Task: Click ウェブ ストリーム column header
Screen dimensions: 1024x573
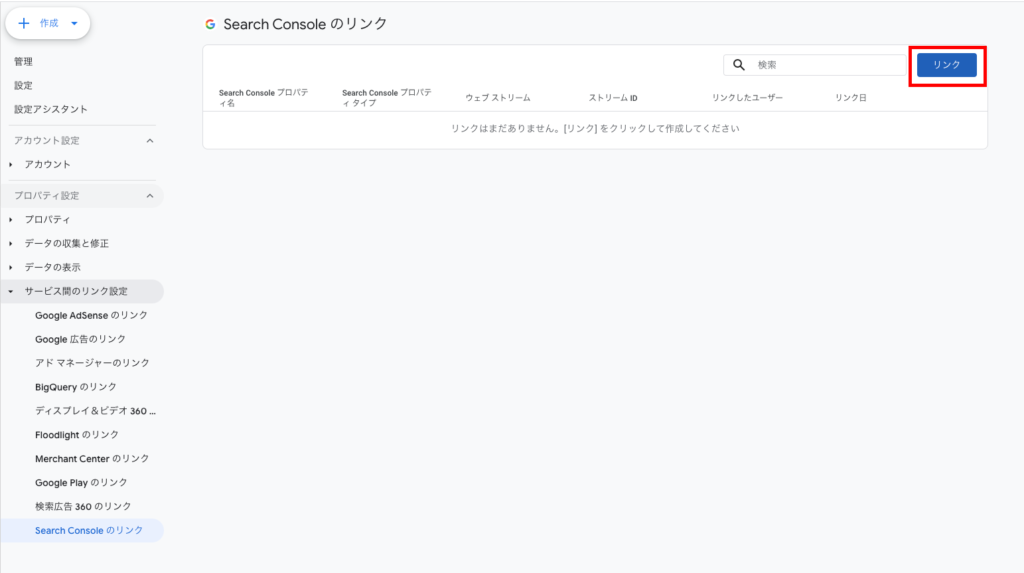Action: (498, 98)
